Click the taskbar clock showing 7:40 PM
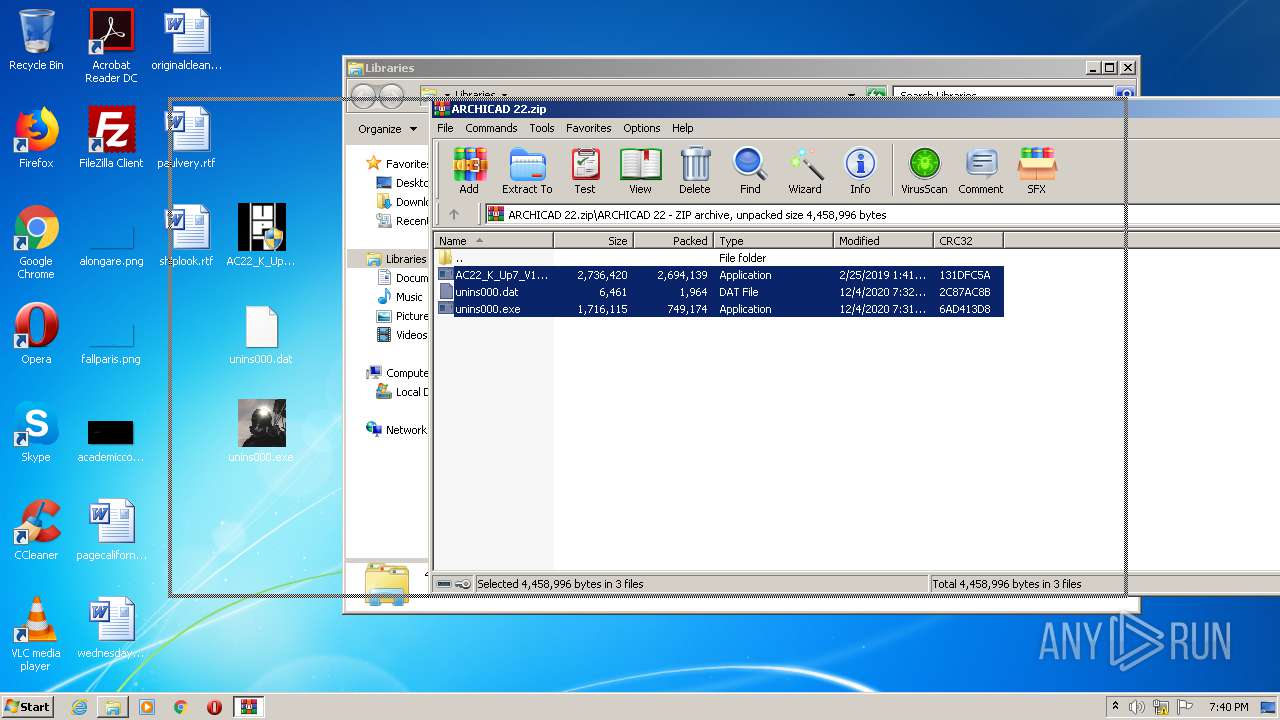This screenshot has height=720, width=1280. pyautogui.click(x=1228, y=707)
